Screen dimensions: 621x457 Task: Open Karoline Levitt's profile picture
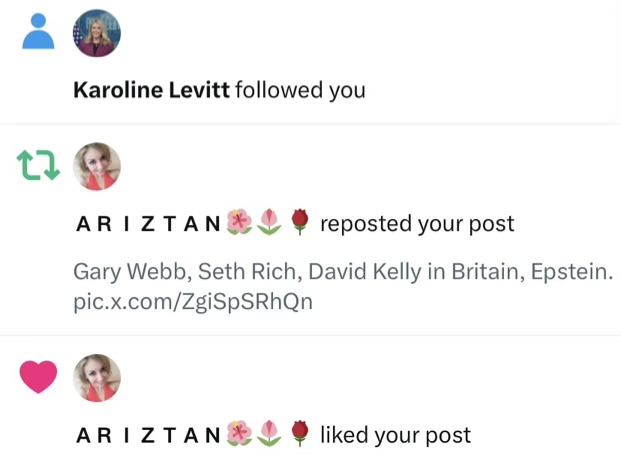point(97,33)
